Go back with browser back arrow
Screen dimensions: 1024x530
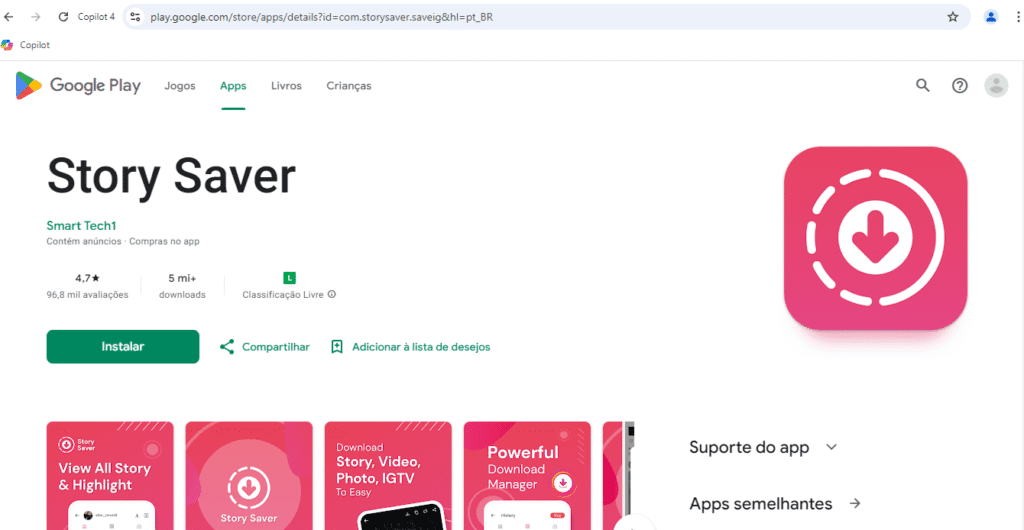8,17
